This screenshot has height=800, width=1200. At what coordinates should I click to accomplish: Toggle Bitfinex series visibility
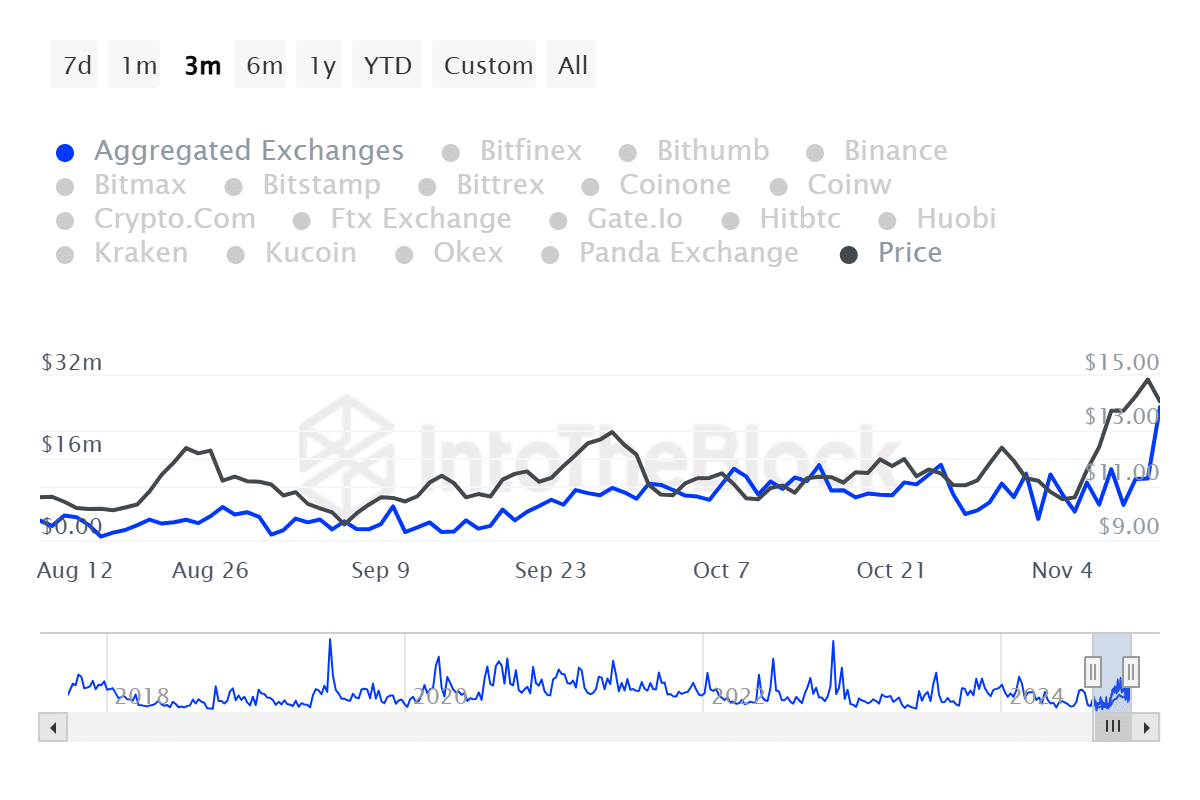point(530,152)
